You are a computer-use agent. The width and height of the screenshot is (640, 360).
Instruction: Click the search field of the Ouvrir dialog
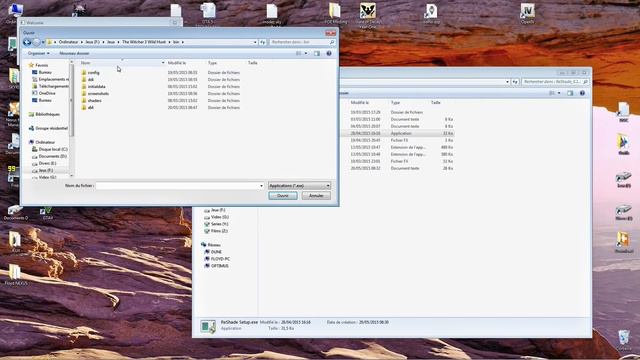tap(302, 42)
